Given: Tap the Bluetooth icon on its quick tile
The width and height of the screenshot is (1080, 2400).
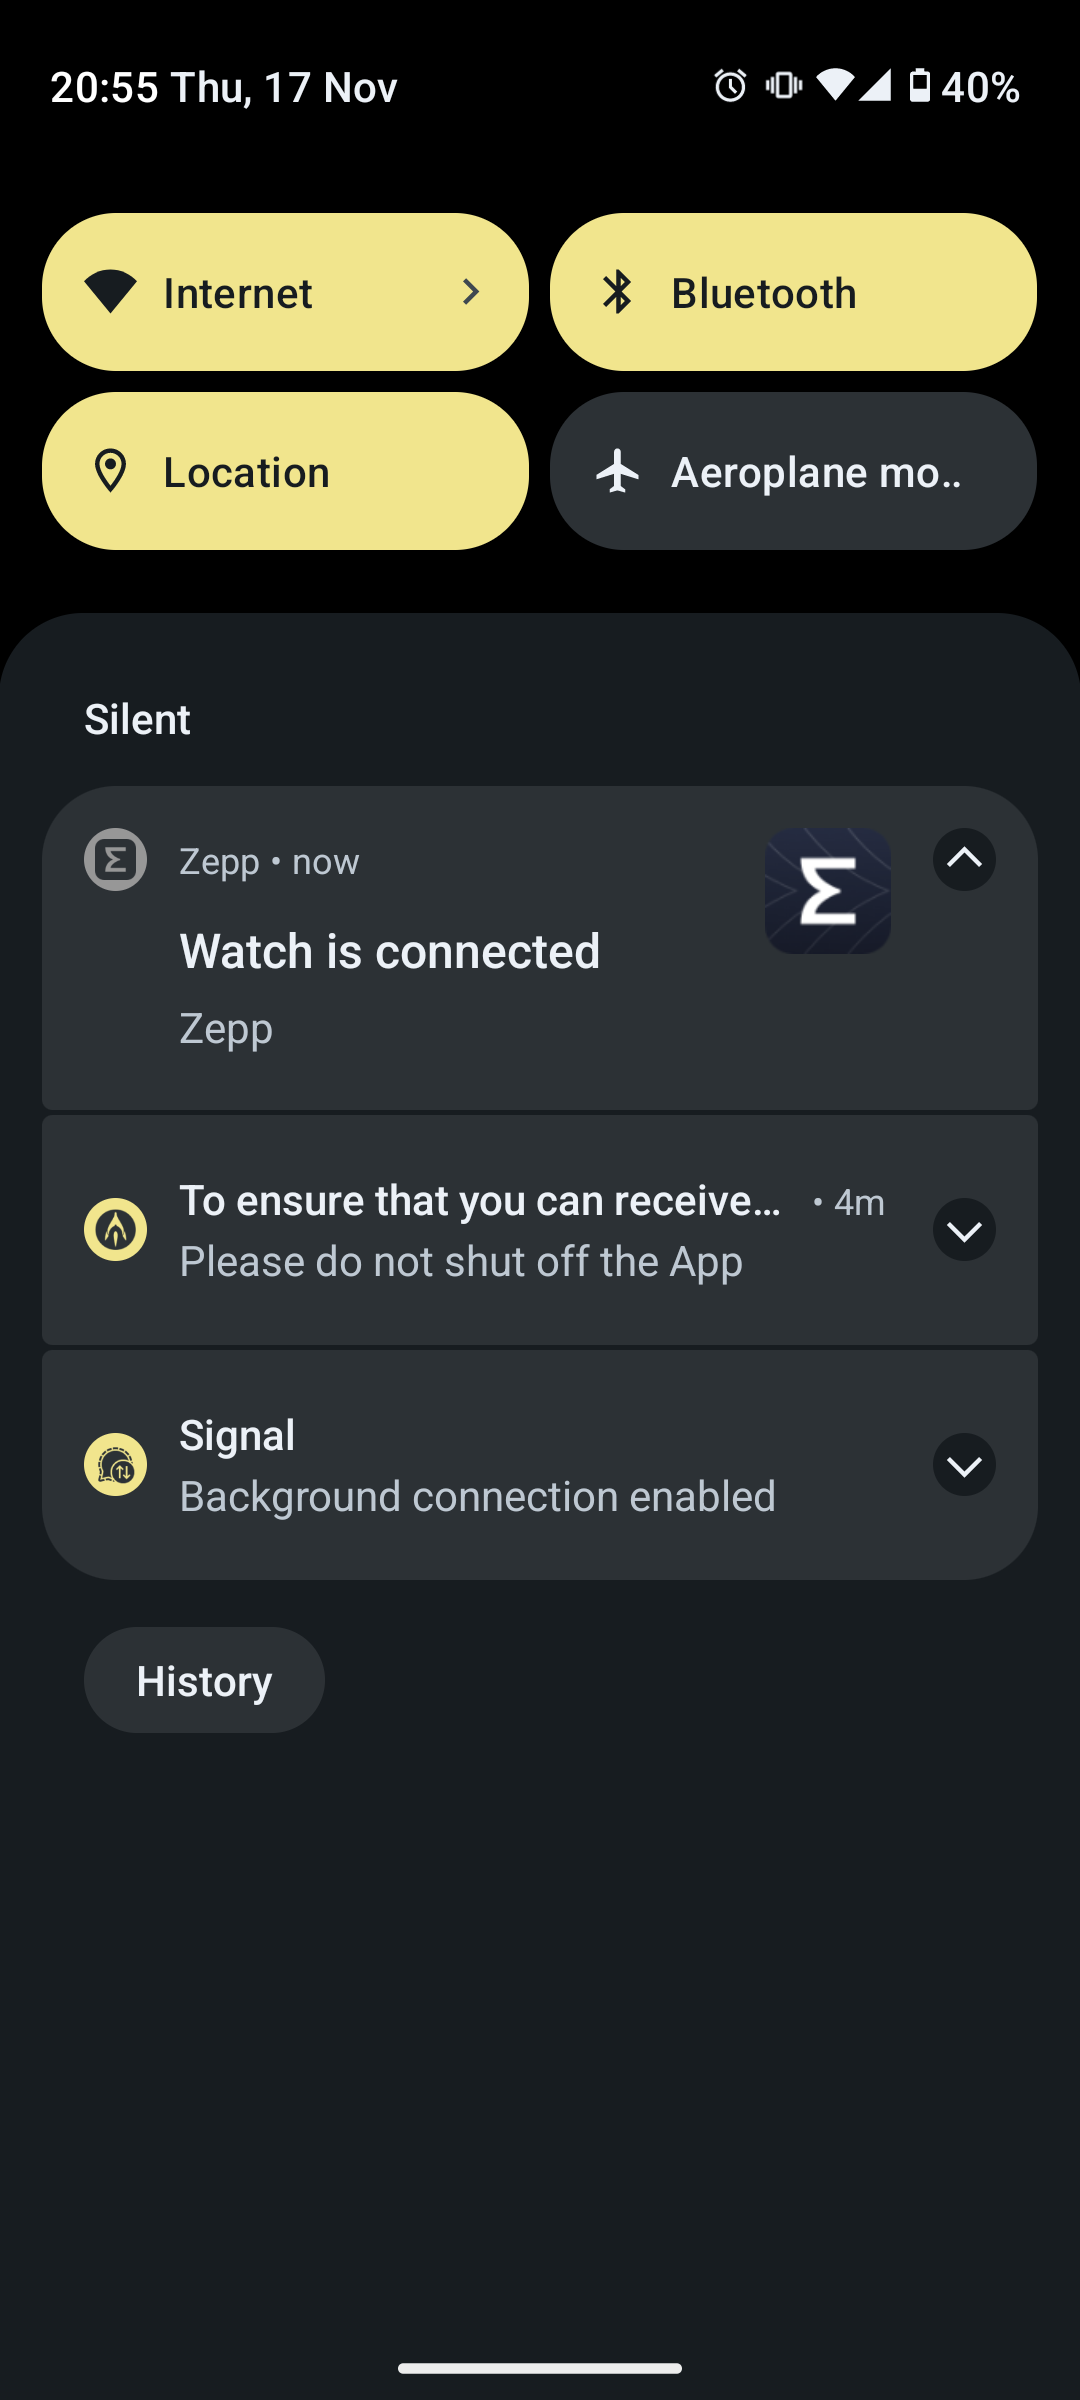Looking at the screenshot, I should 620,291.
